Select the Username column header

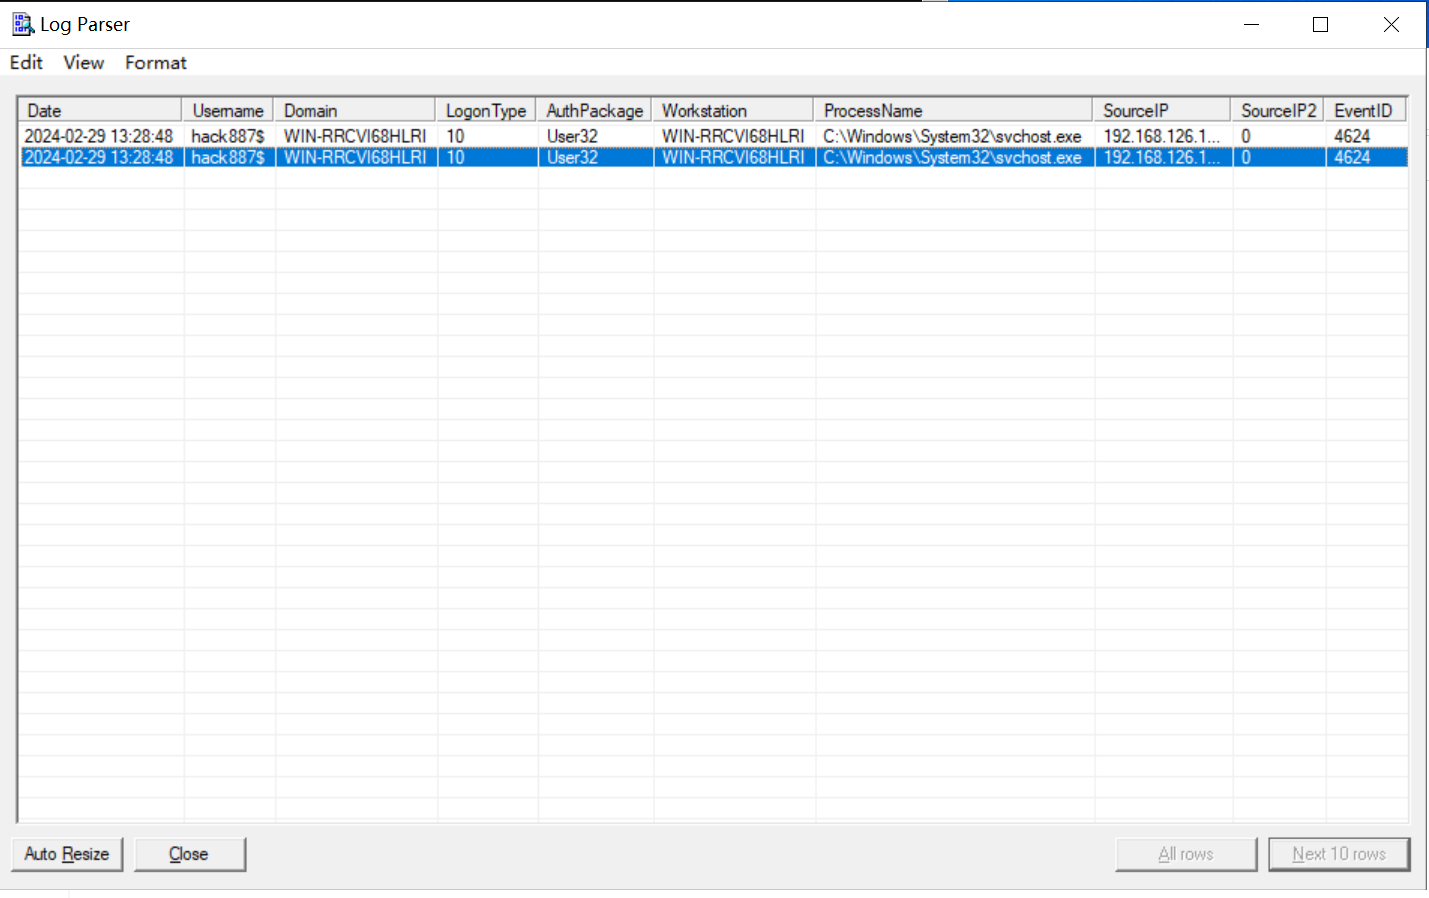tap(228, 110)
